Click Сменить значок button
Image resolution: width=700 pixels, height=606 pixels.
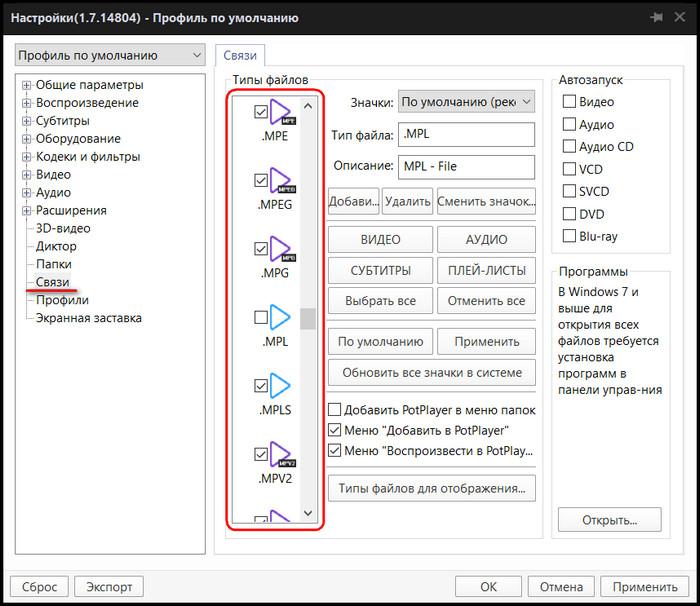tap(486, 201)
